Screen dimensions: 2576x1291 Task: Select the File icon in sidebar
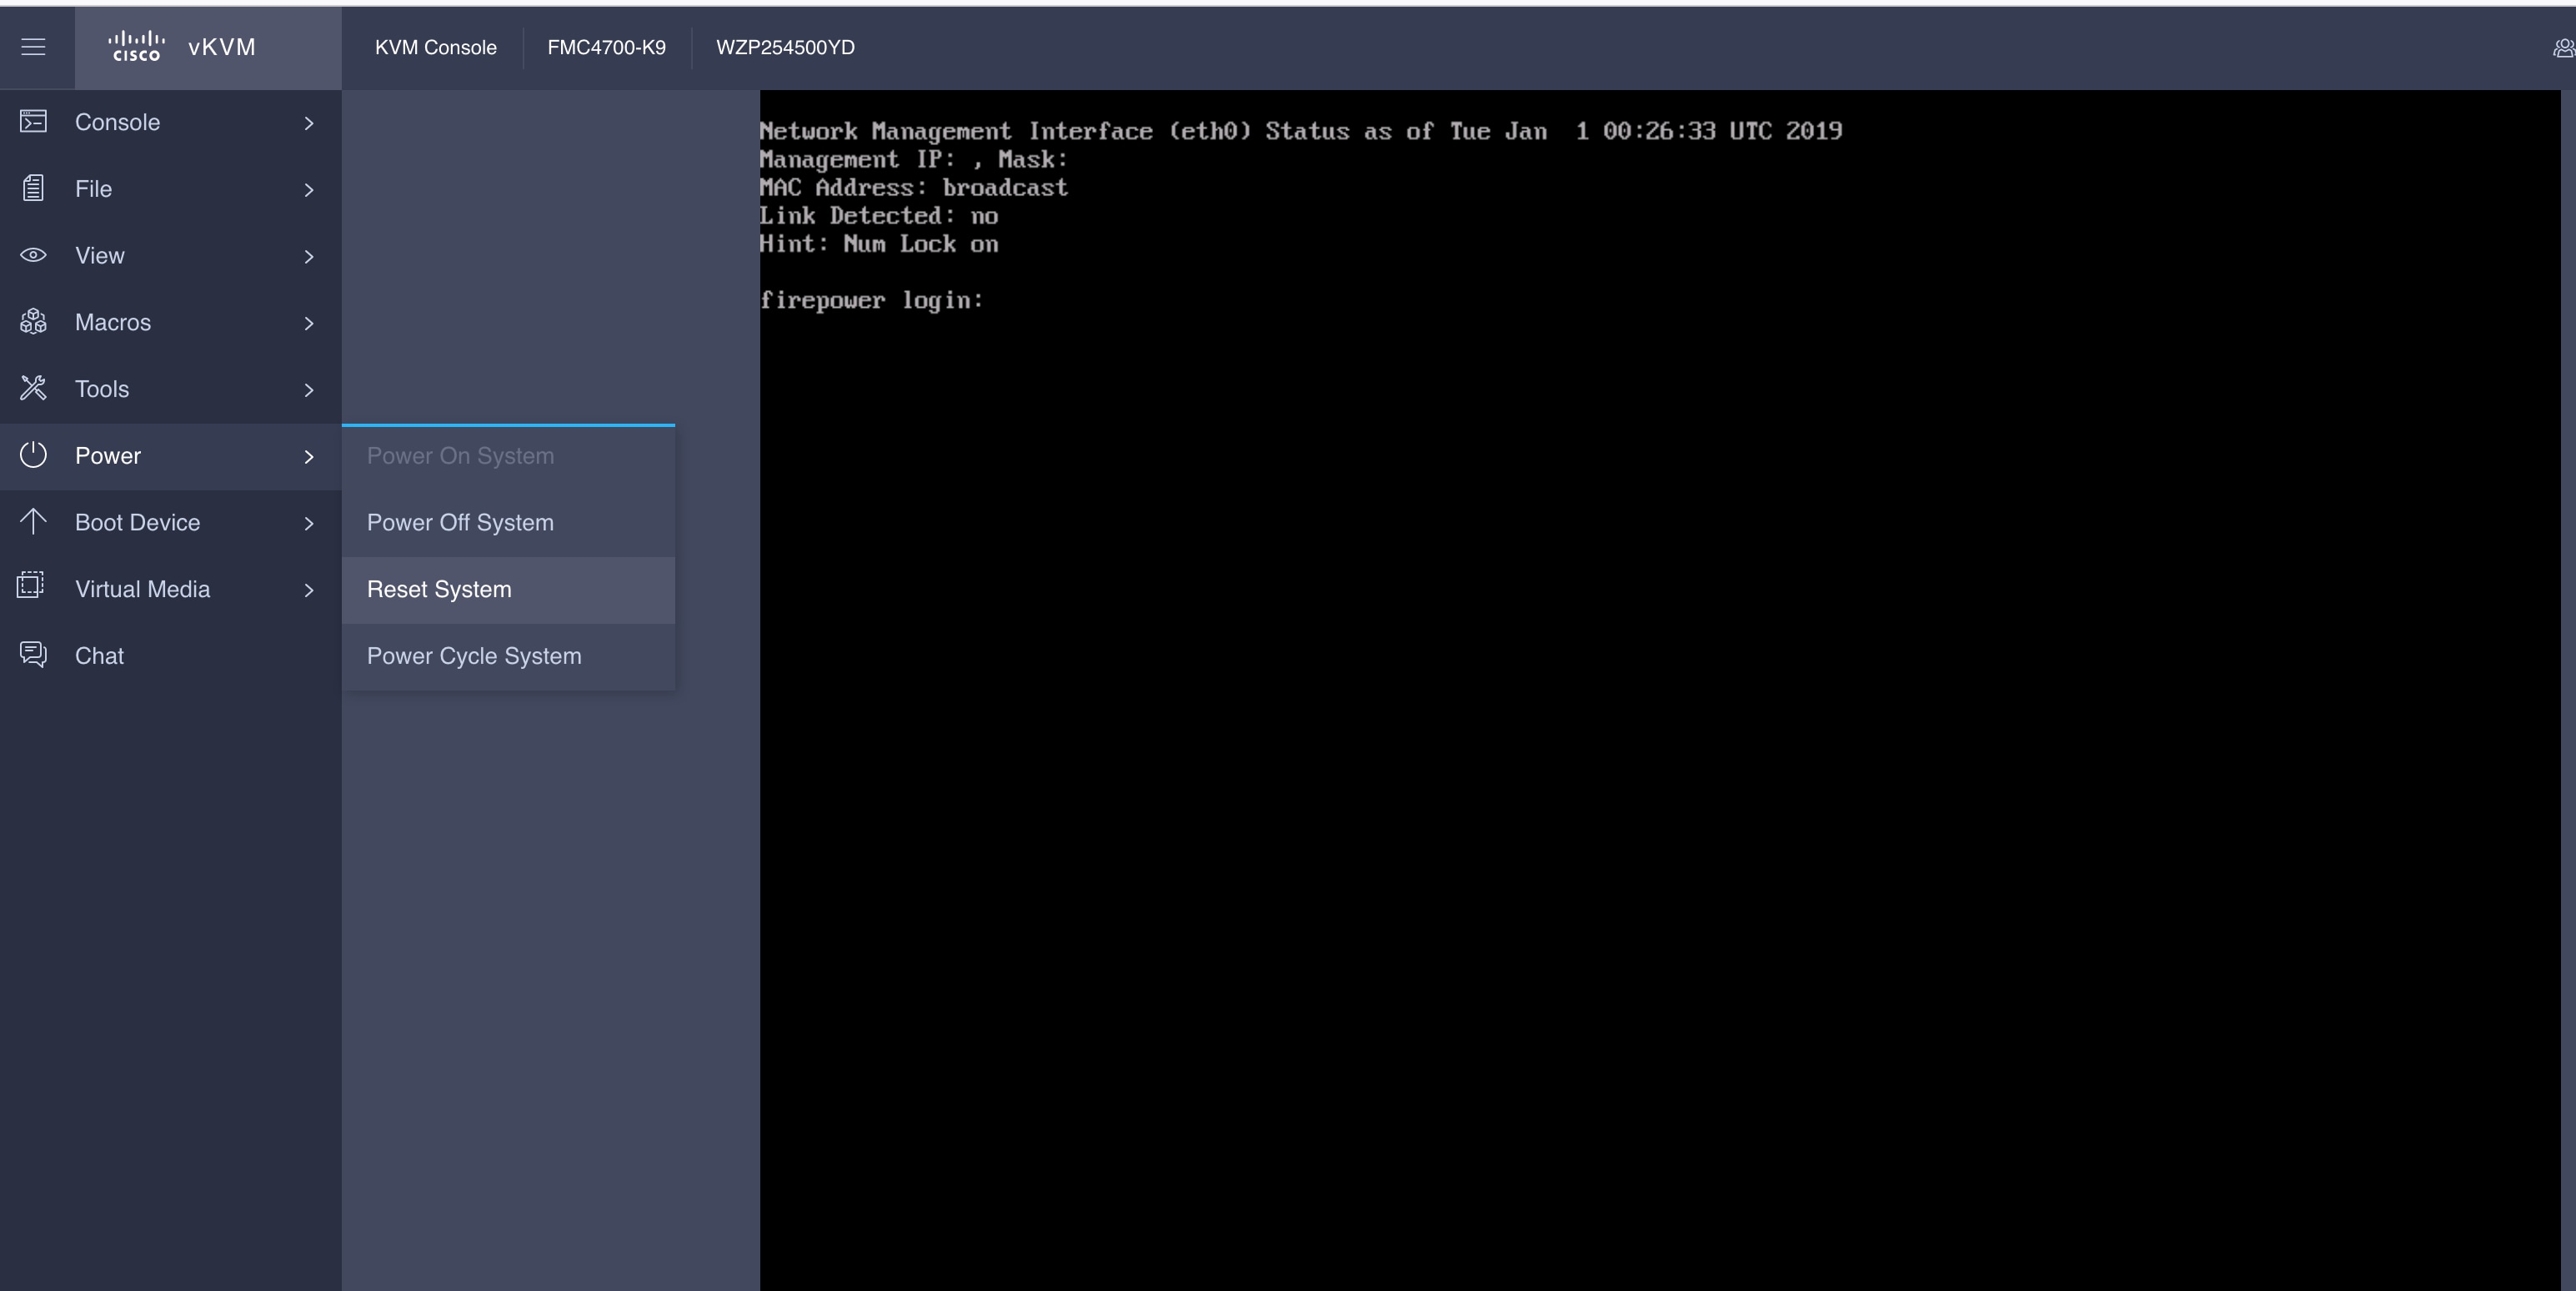coord(33,188)
